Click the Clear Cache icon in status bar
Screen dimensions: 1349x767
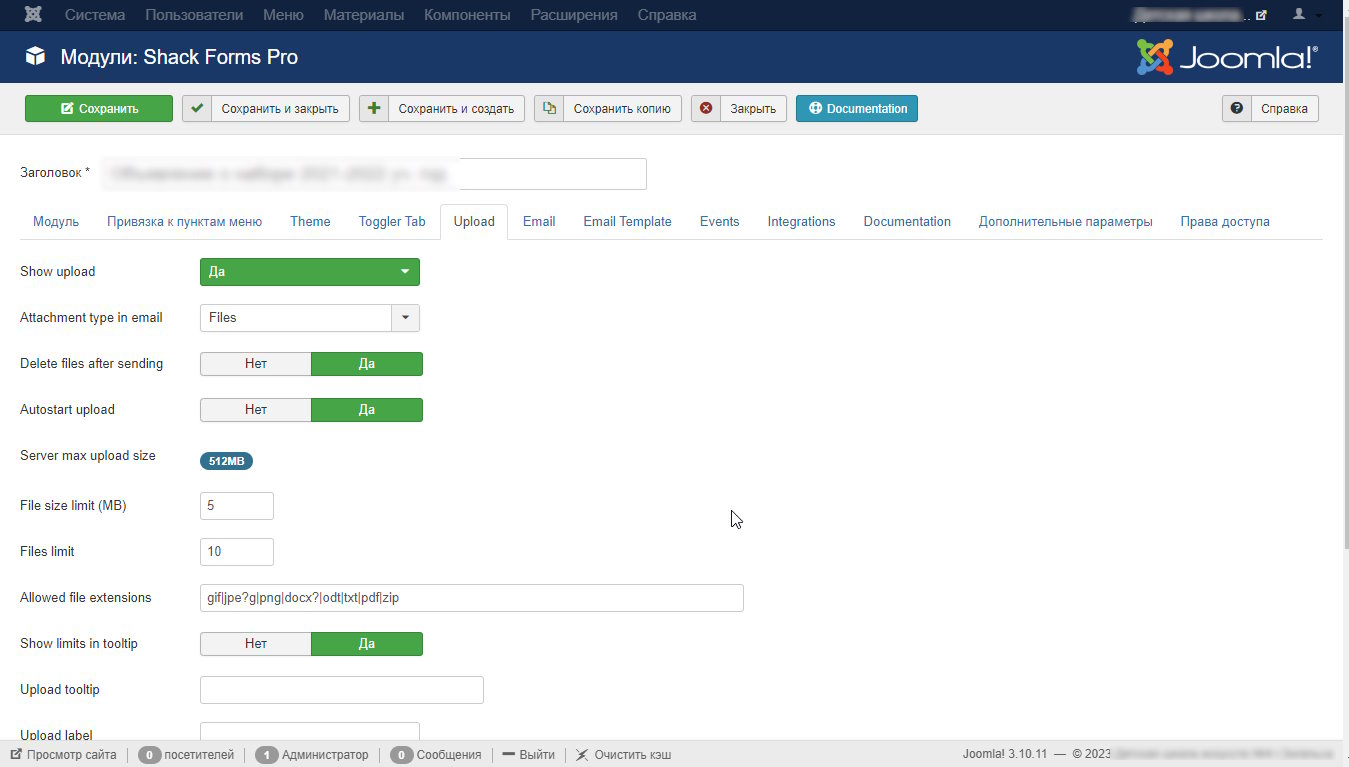click(582, 755)
